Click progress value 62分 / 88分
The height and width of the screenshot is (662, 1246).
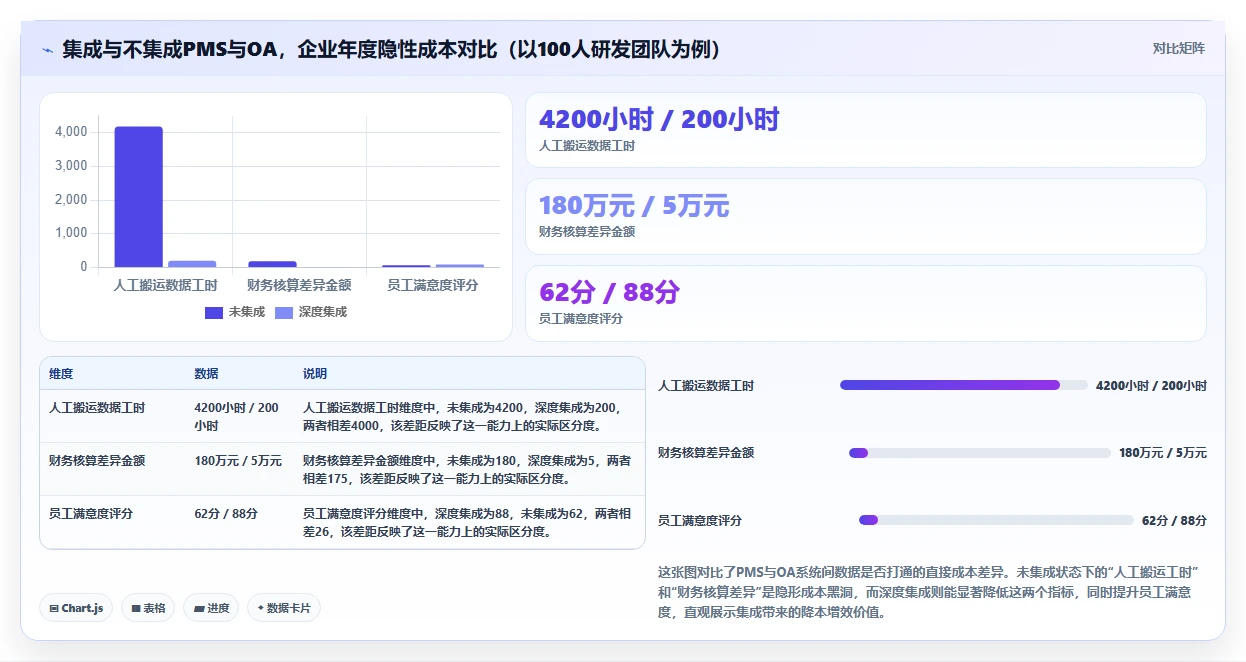(x=1174, y=521)
